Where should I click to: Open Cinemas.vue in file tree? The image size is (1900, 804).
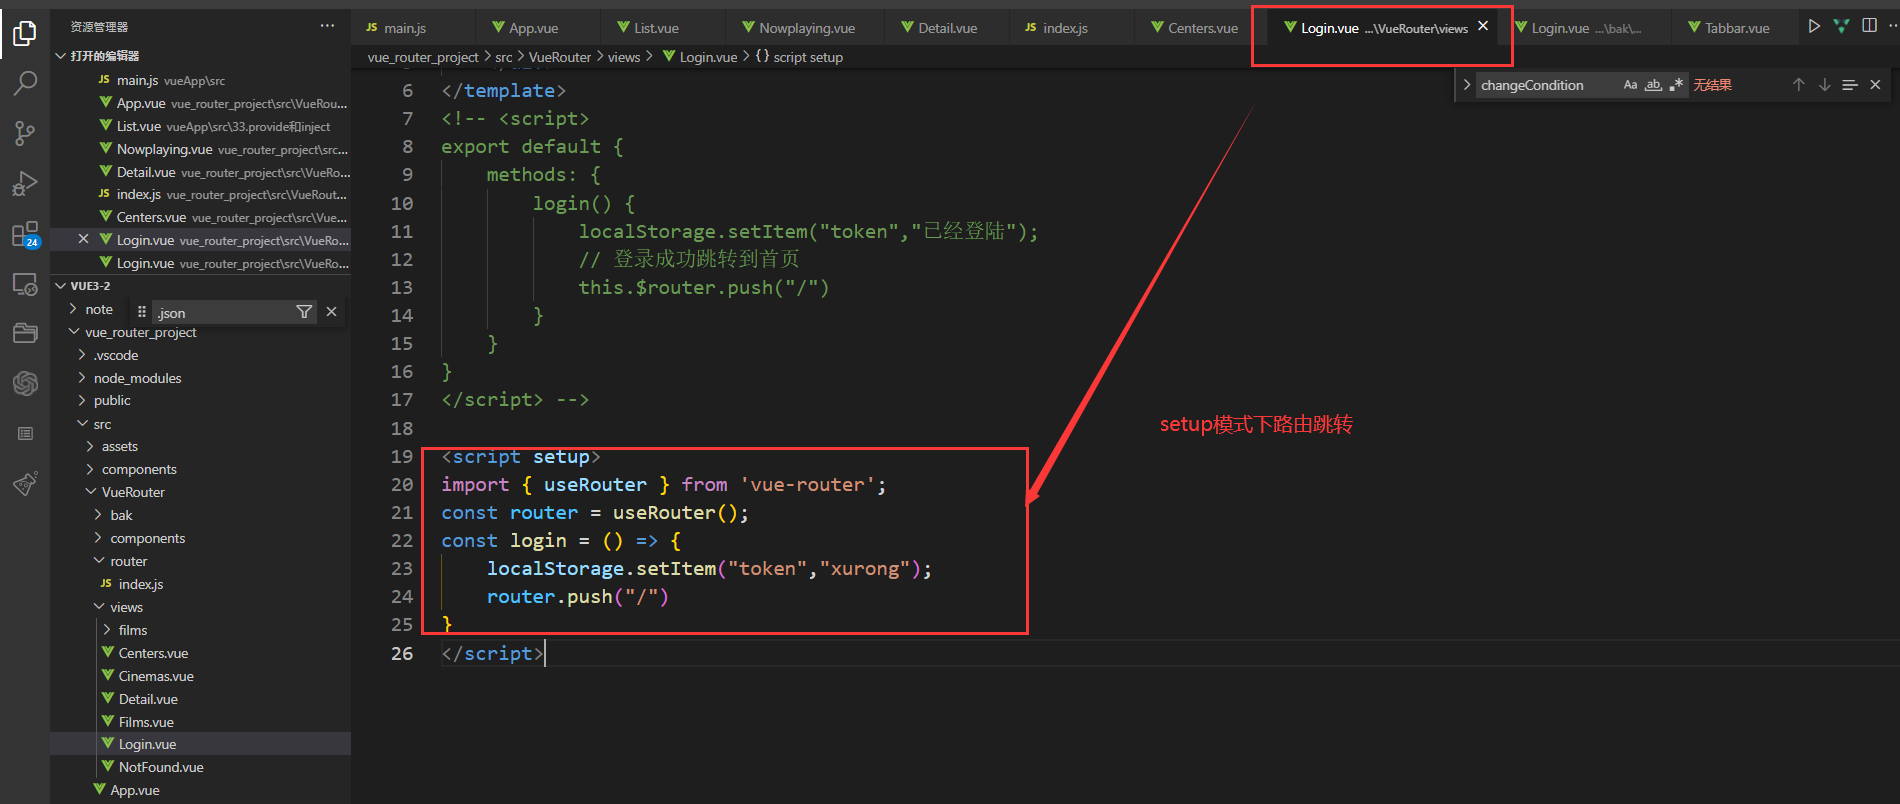156,676
